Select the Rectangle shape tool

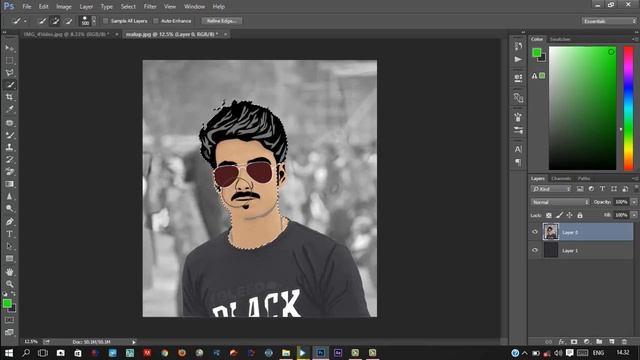[9, 258]
